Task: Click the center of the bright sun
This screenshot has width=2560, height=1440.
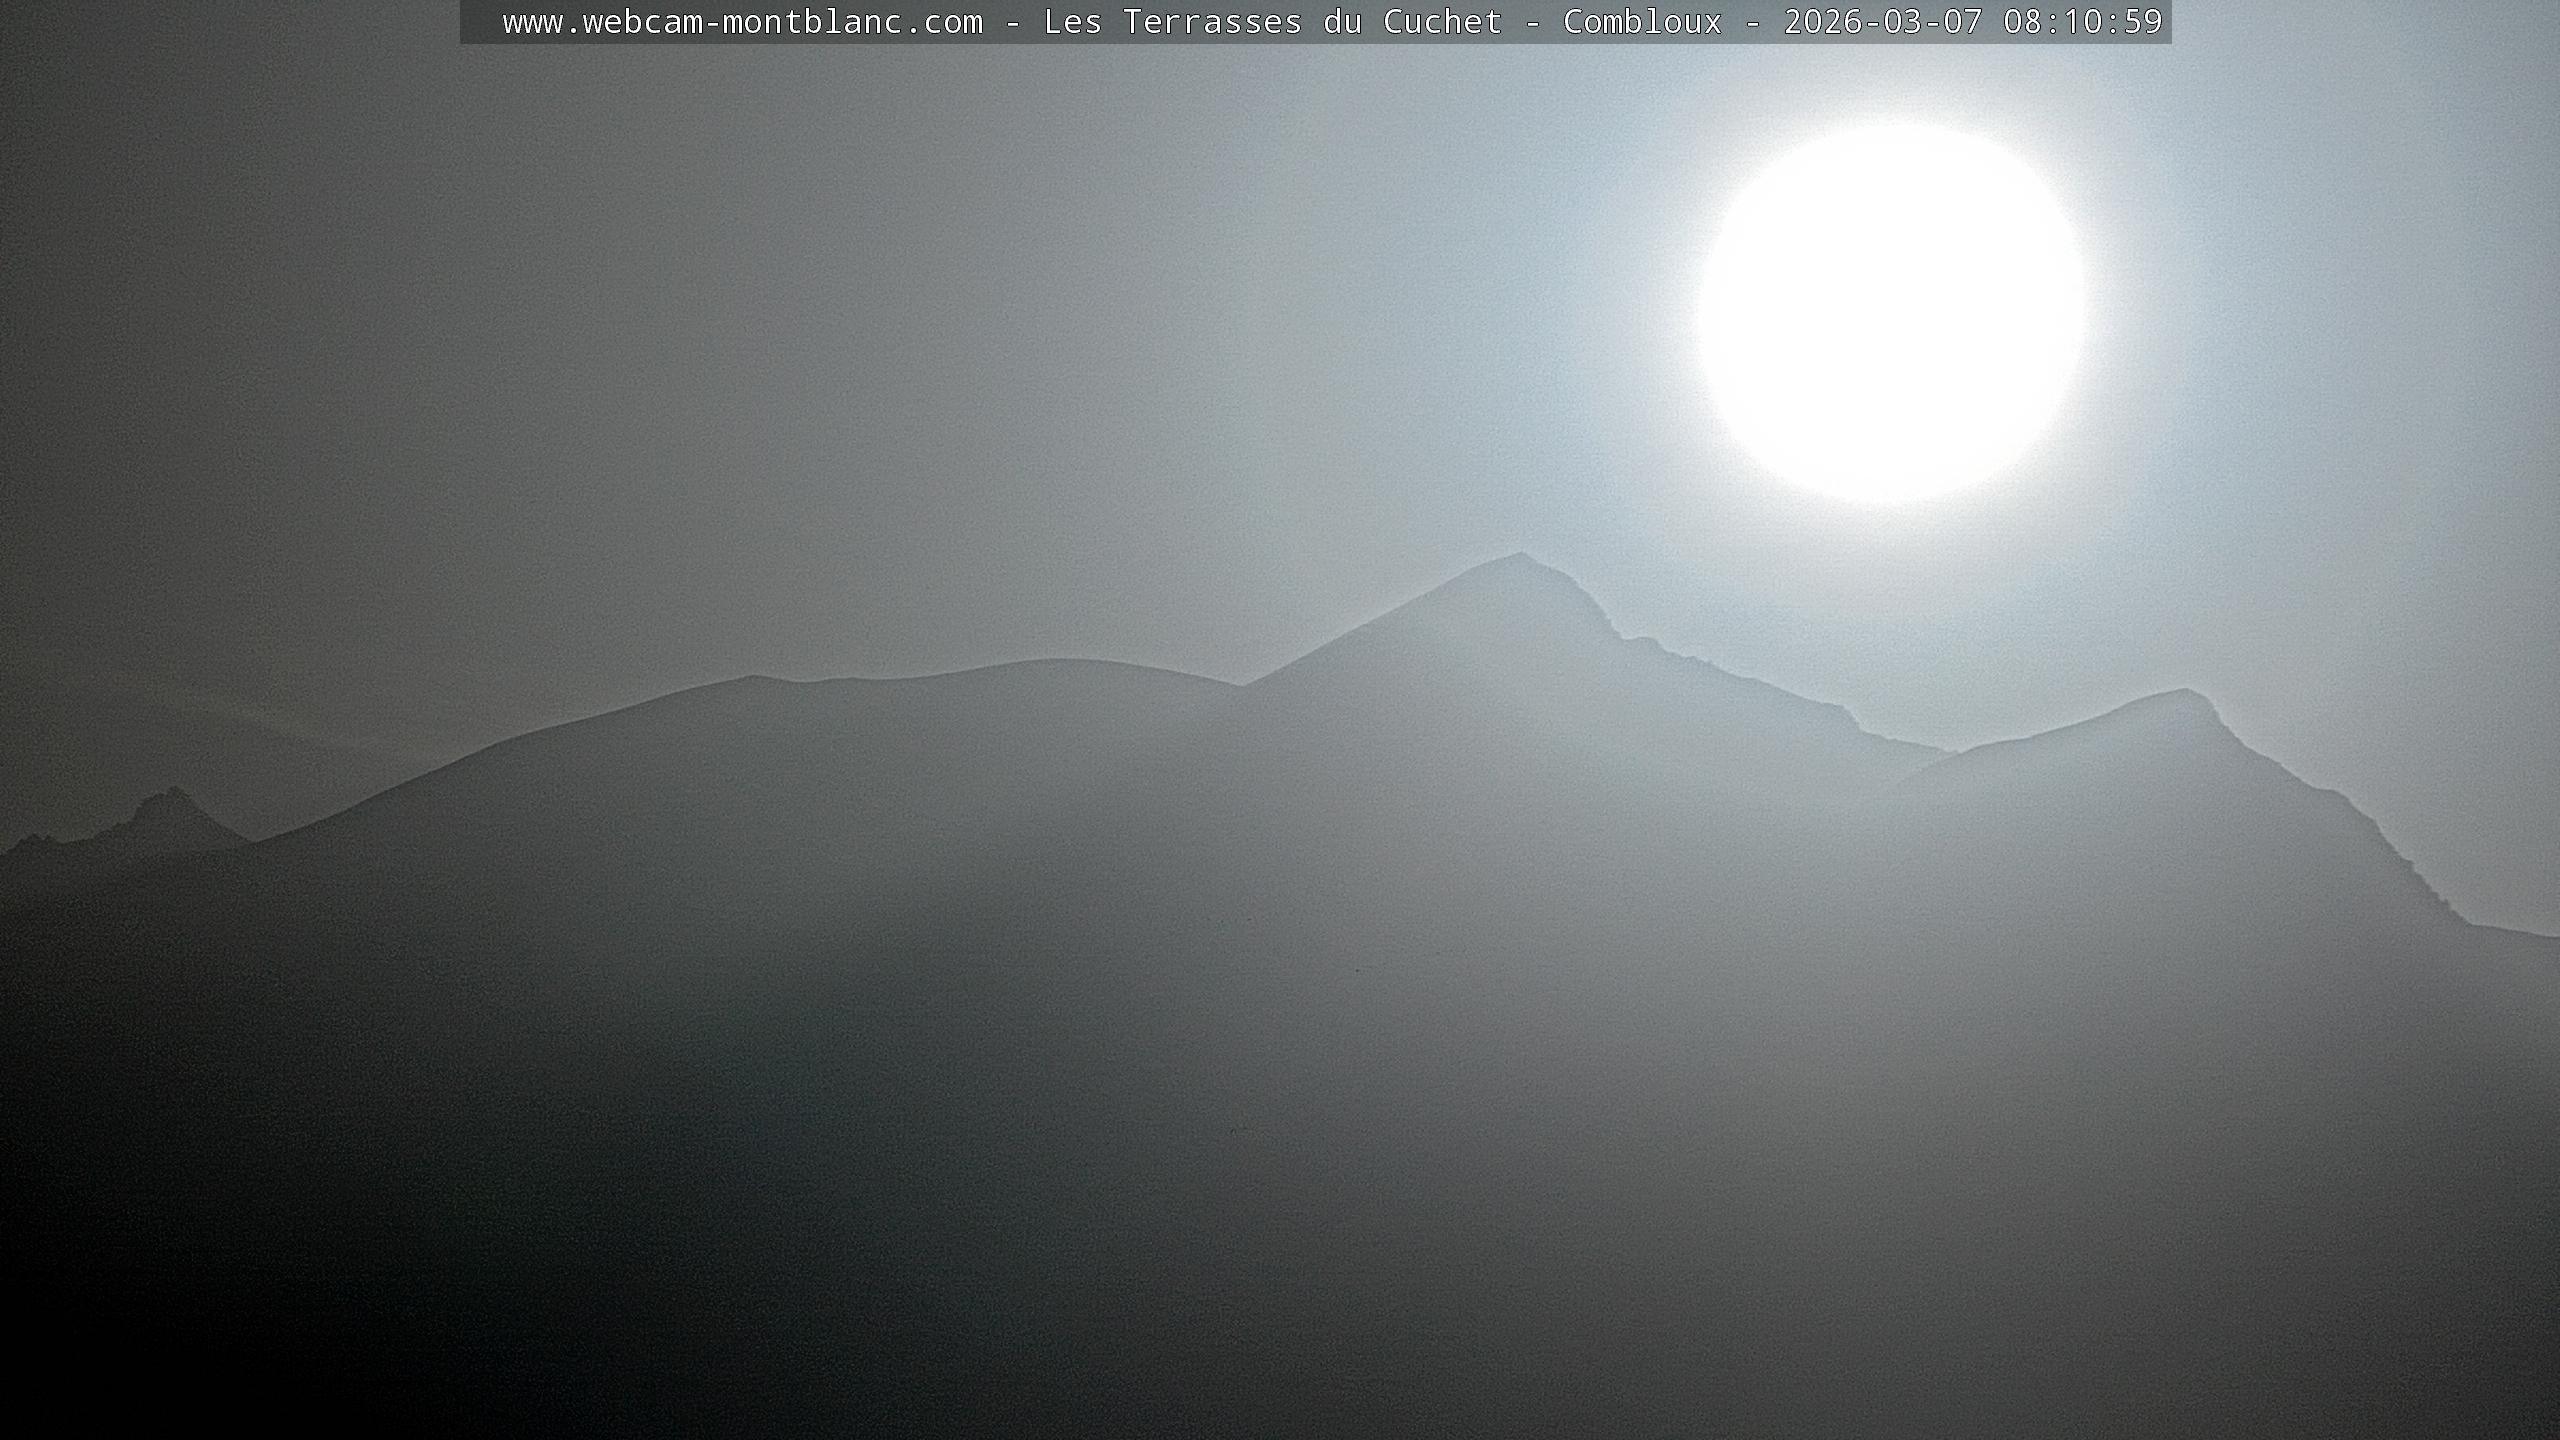Action: click(x=1893, y=315)
